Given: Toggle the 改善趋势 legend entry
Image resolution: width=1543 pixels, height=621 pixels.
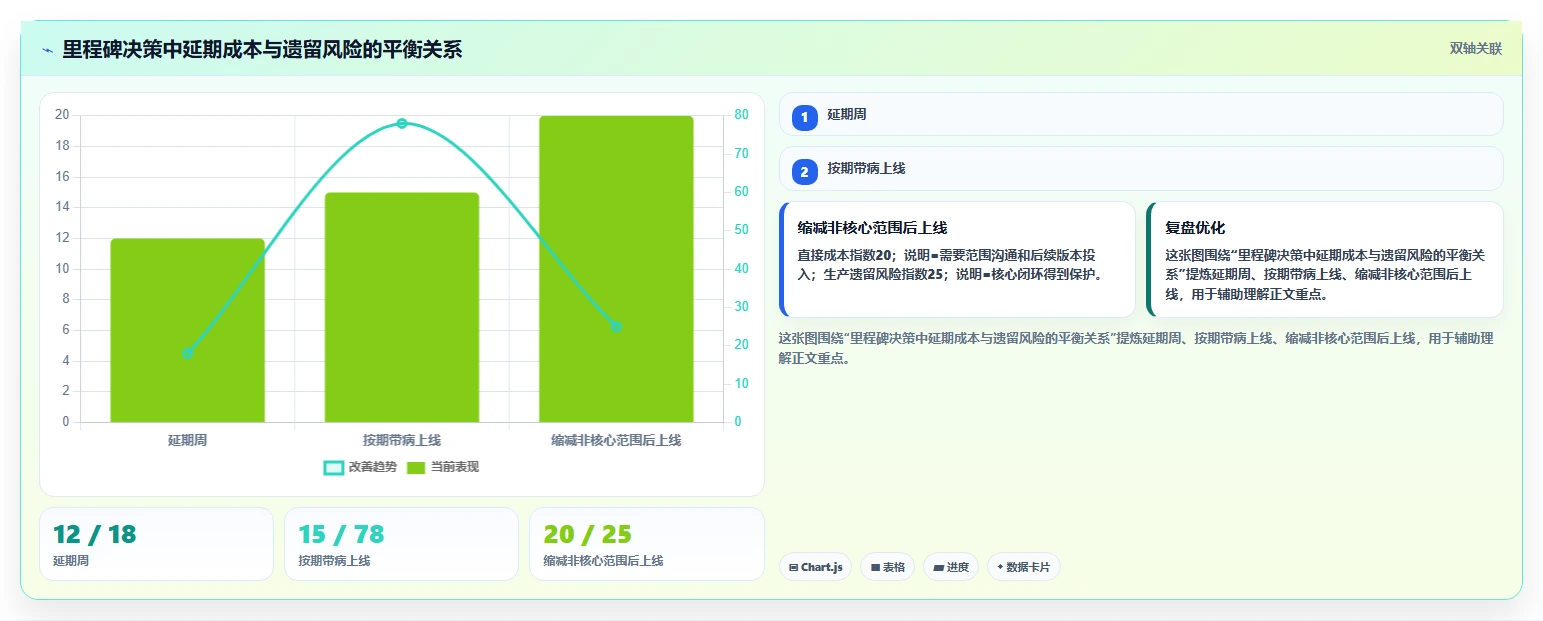Looking at the screenshot, I should pyautogui.click(x=360, y=467).
